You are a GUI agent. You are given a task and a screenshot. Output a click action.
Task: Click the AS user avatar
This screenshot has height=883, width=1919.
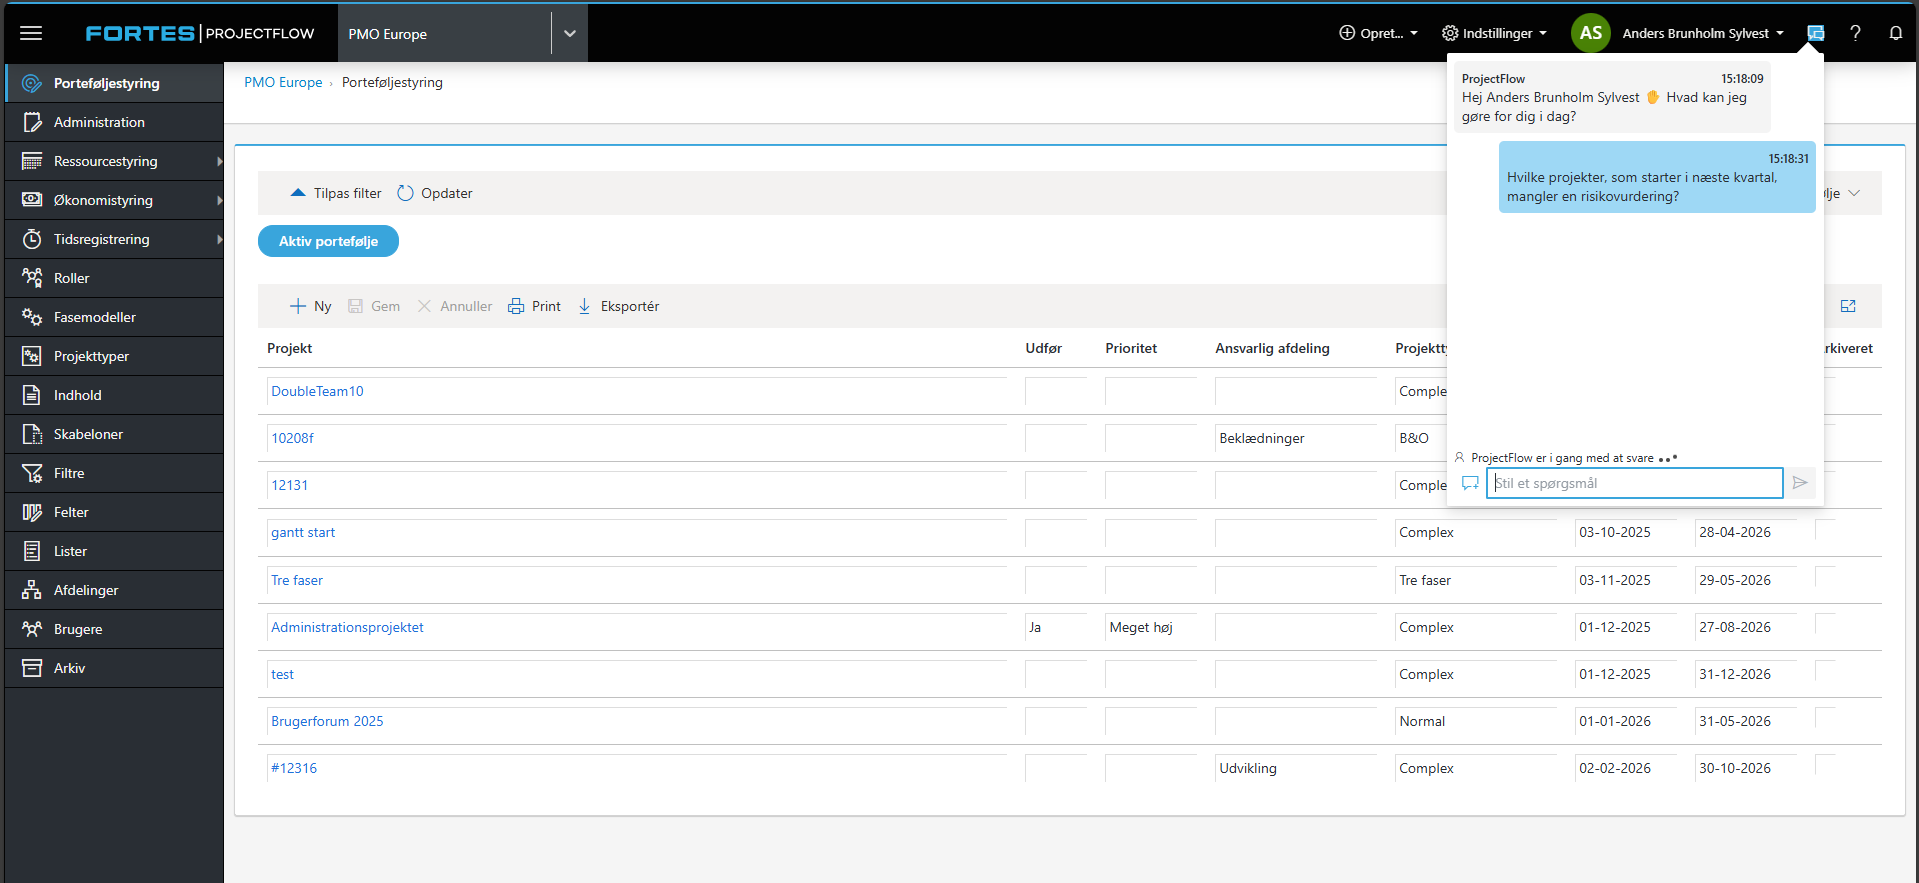click(1590, 33)
